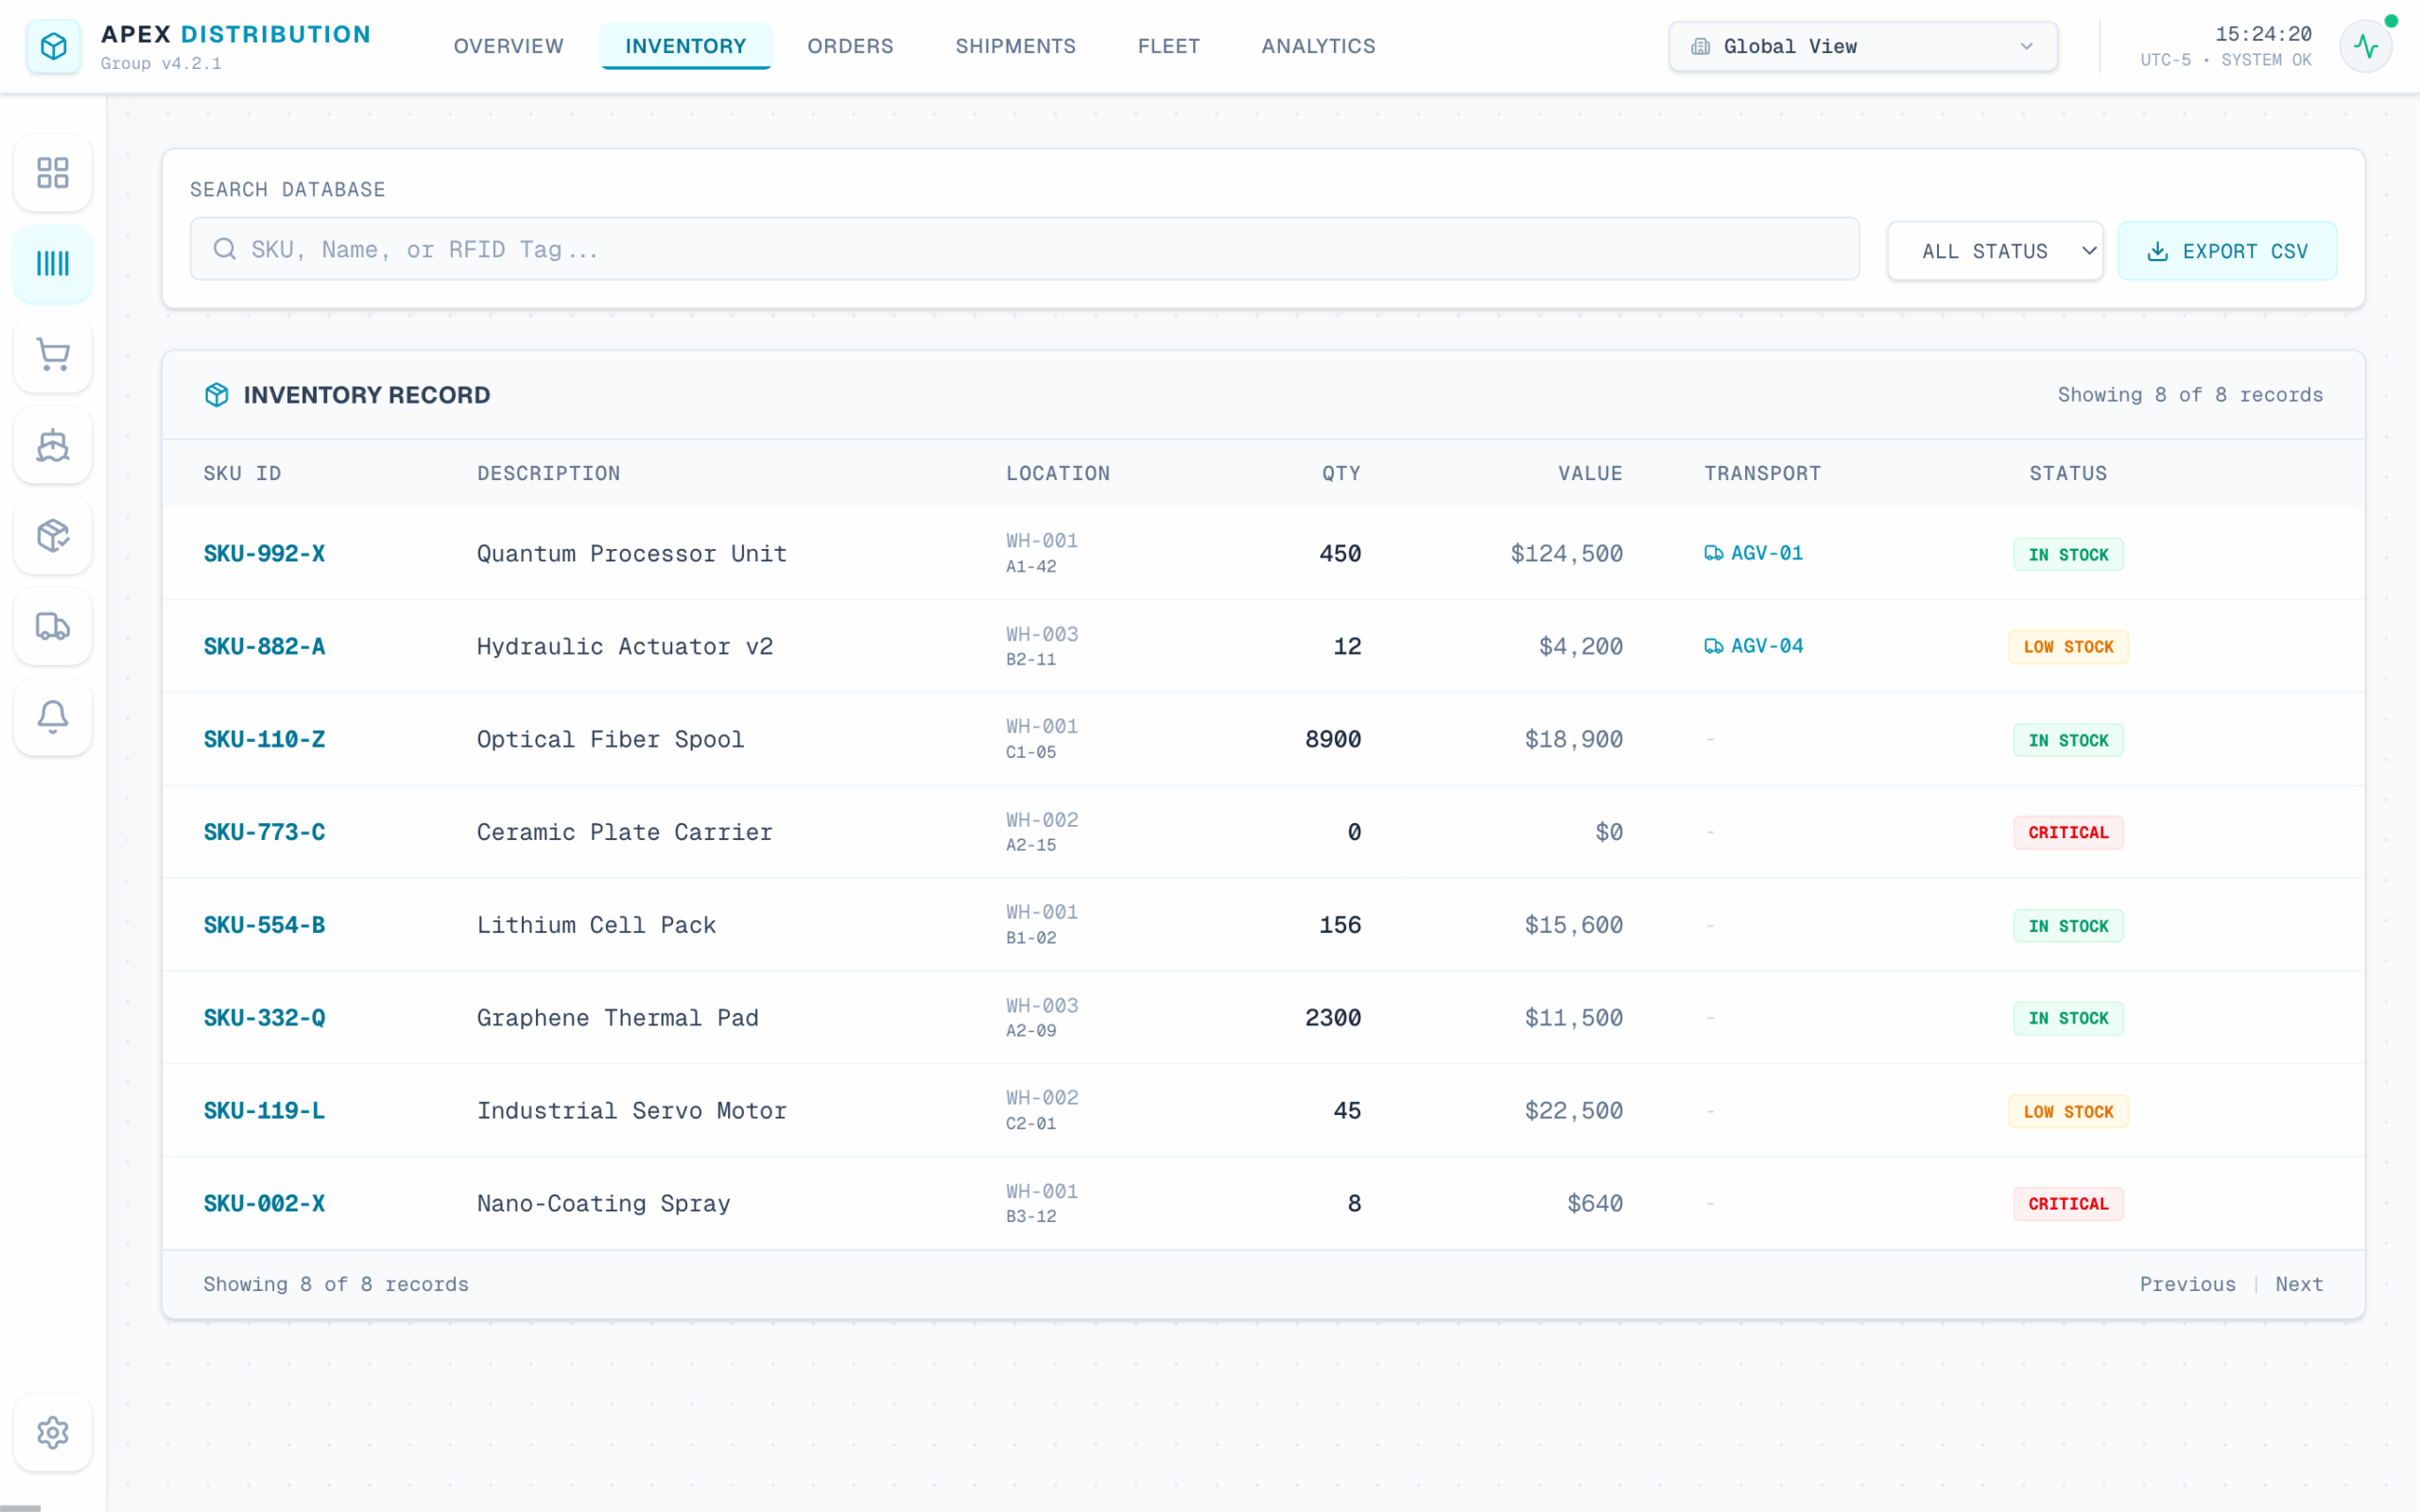Switch to the Orders tab
The width and height of the screenshot is (2420, 1512).
pyautogui.click(x=850, y=46)
